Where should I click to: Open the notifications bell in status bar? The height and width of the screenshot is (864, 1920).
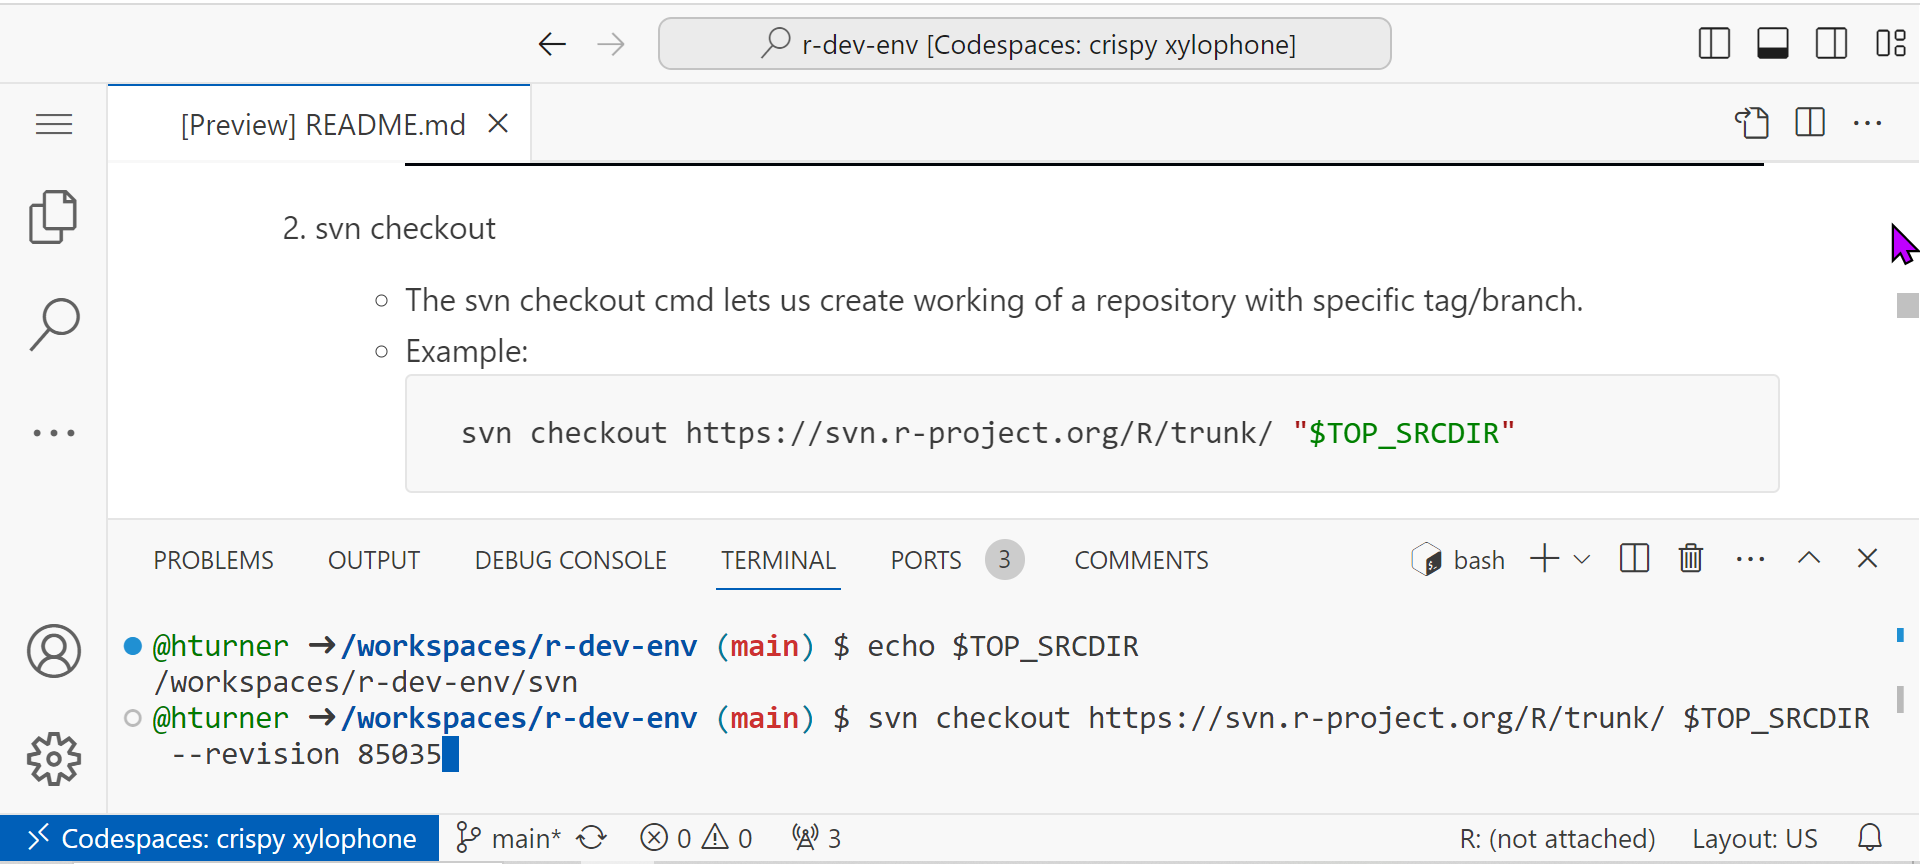click(x=1870, y=838)
